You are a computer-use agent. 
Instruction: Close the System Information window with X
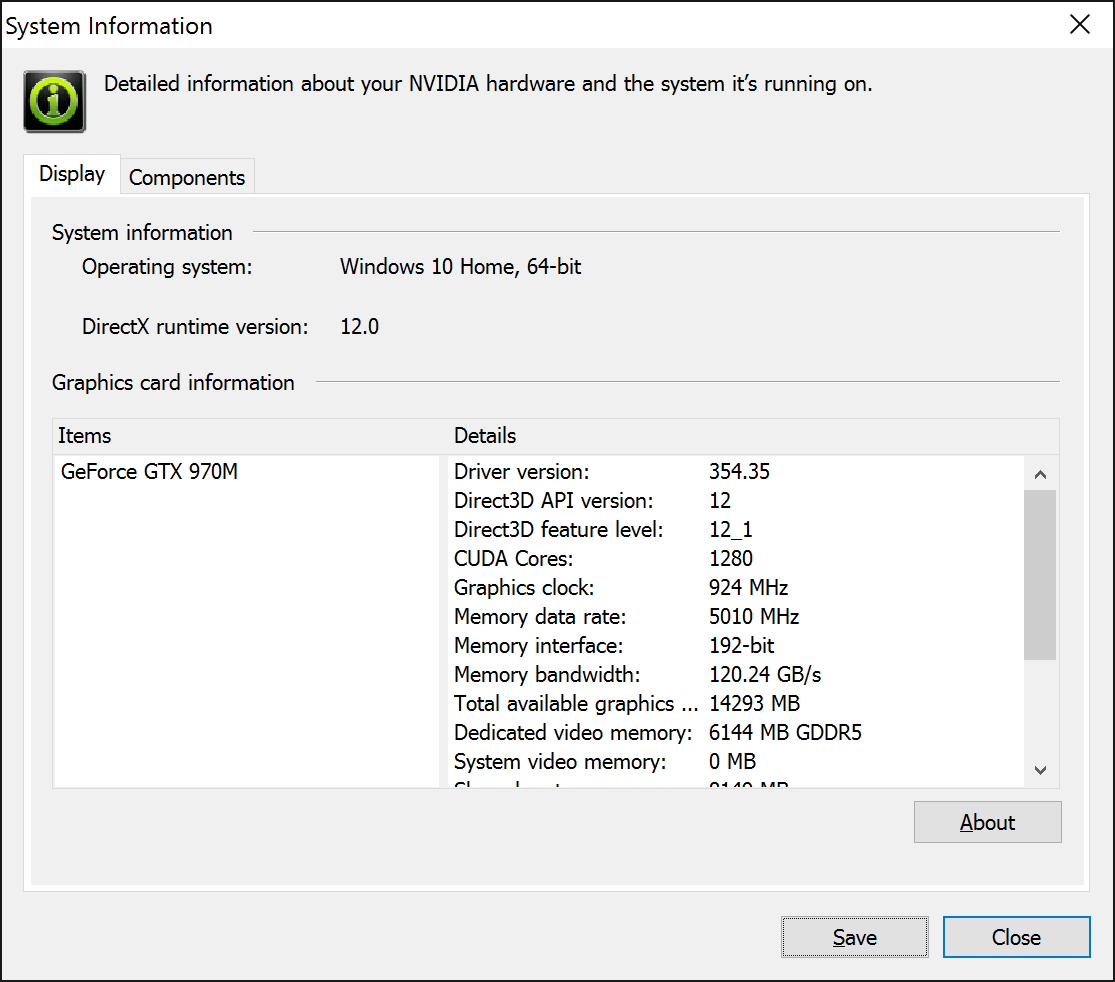1079,25
